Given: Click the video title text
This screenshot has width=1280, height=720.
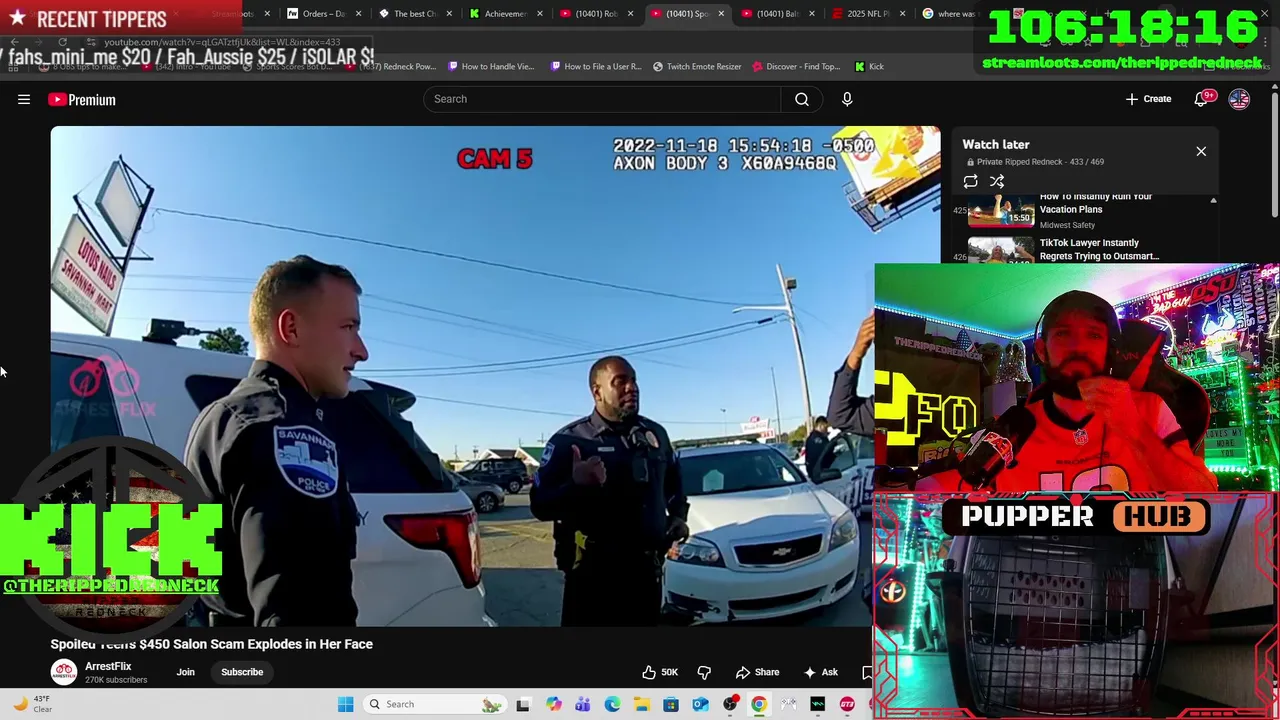Looking at the screenshot, I should point(212,644).
